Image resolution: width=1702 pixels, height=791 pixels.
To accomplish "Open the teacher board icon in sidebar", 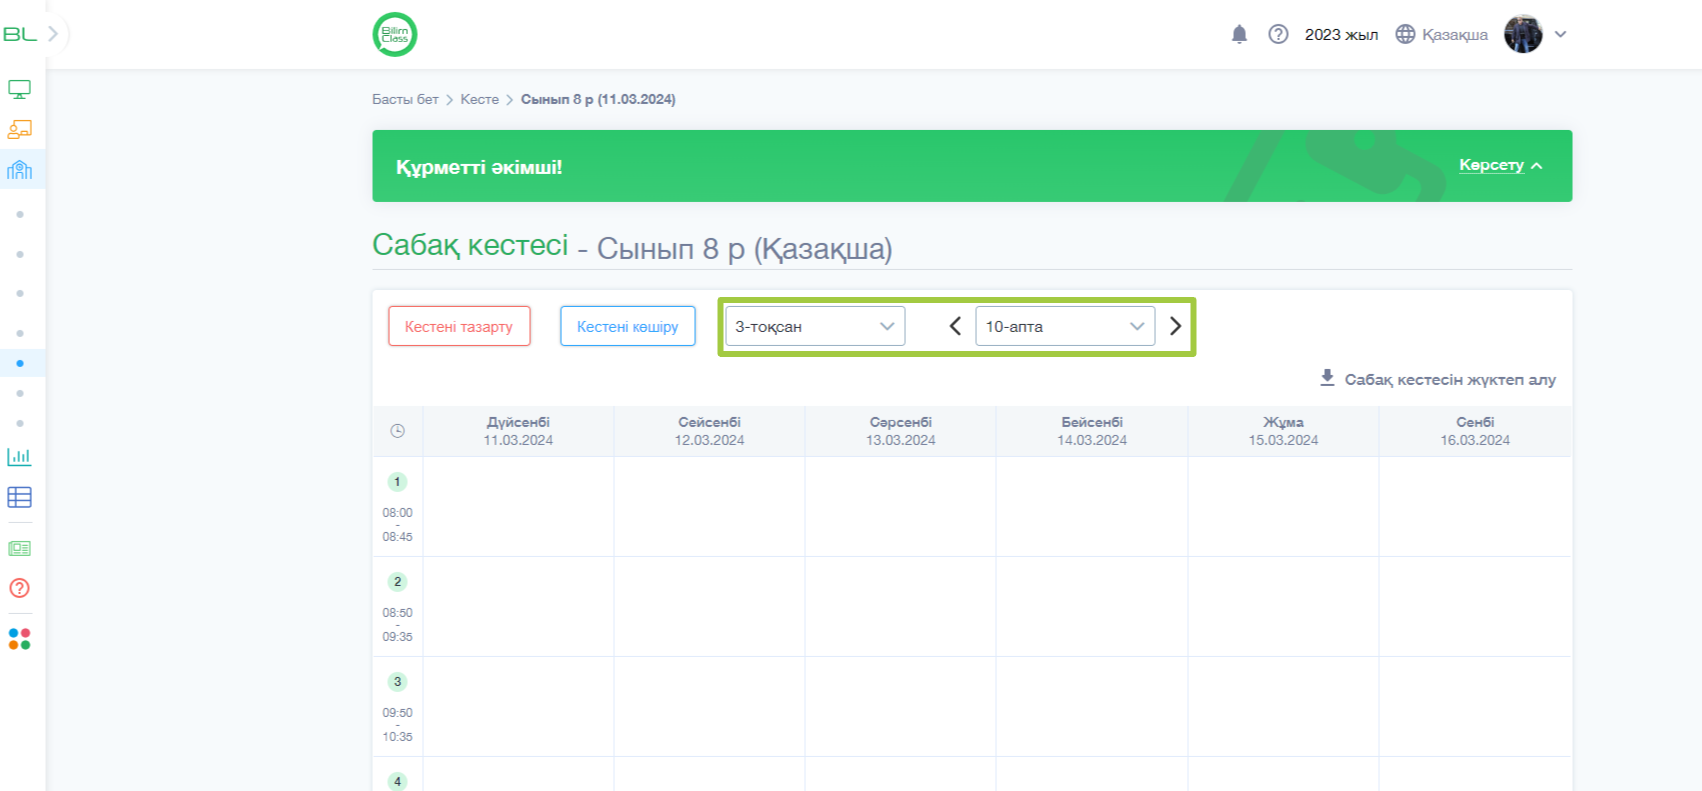I will [x=19, y=129].
